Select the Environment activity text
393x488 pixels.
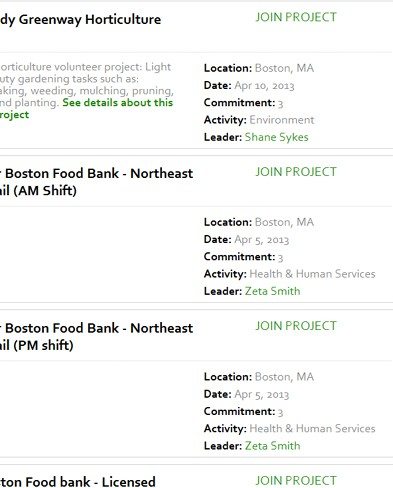tap(282, 120)
